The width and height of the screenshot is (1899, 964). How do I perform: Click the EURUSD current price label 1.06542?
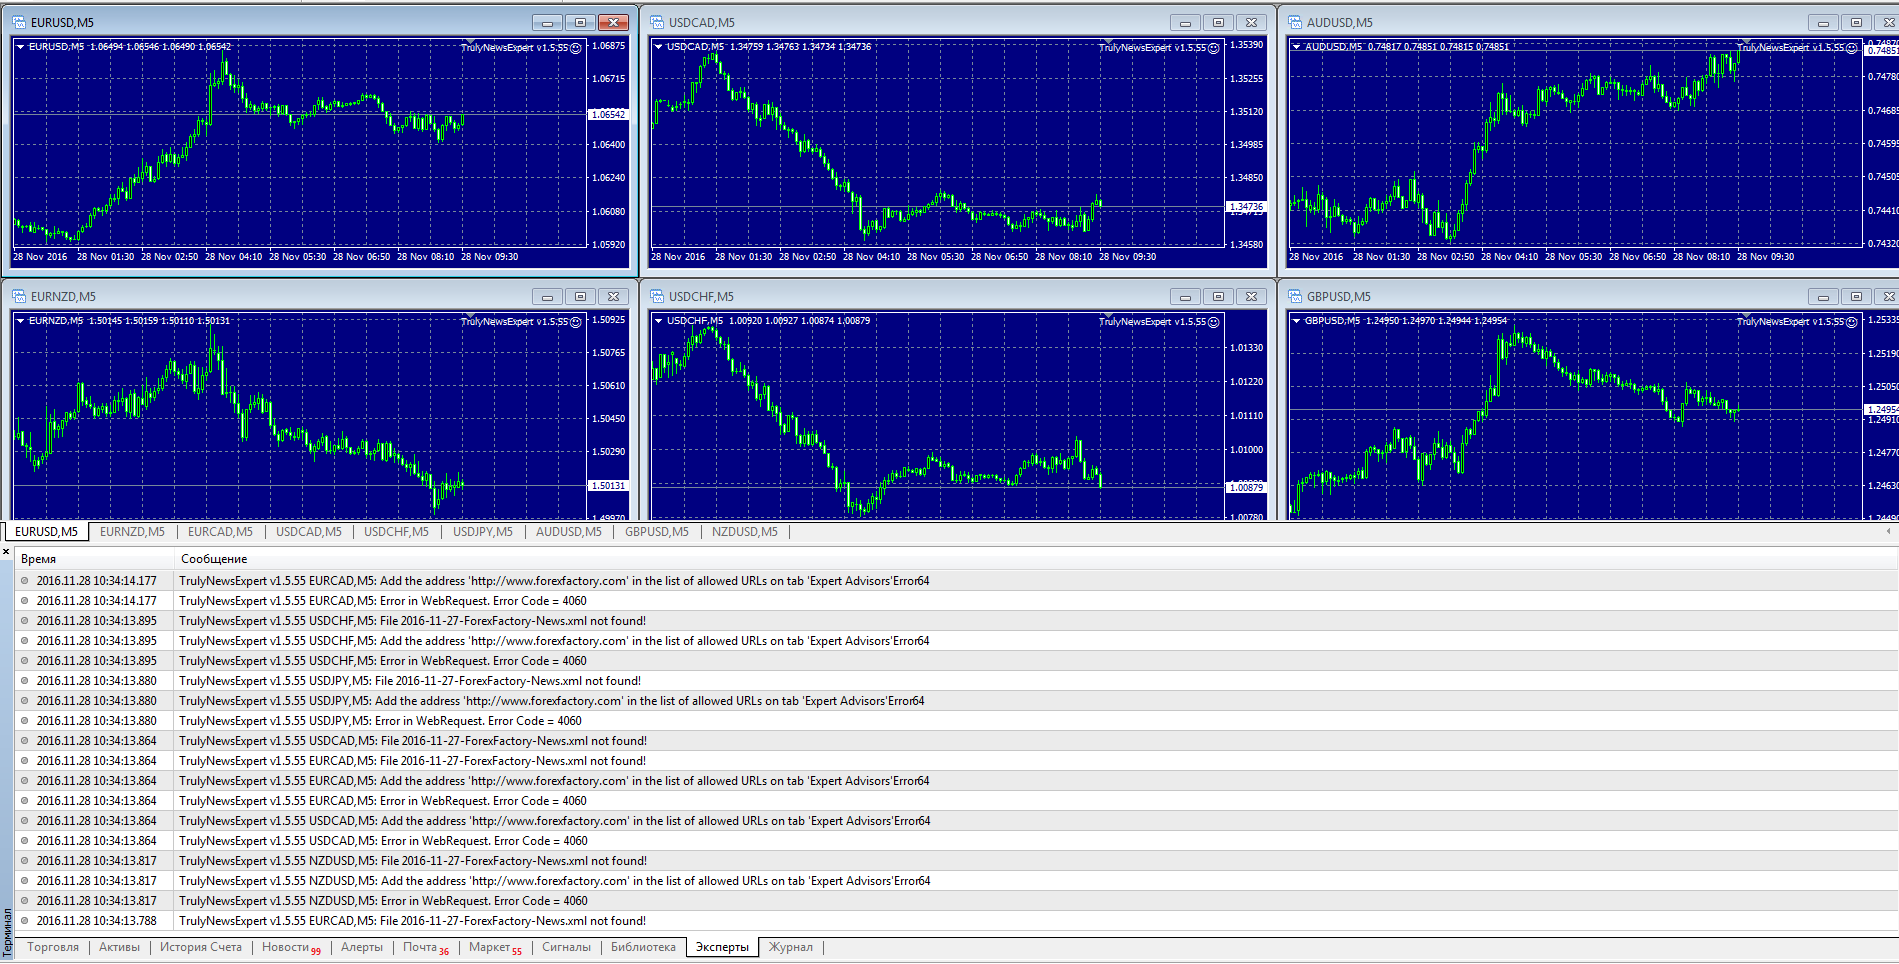(607, 114)
